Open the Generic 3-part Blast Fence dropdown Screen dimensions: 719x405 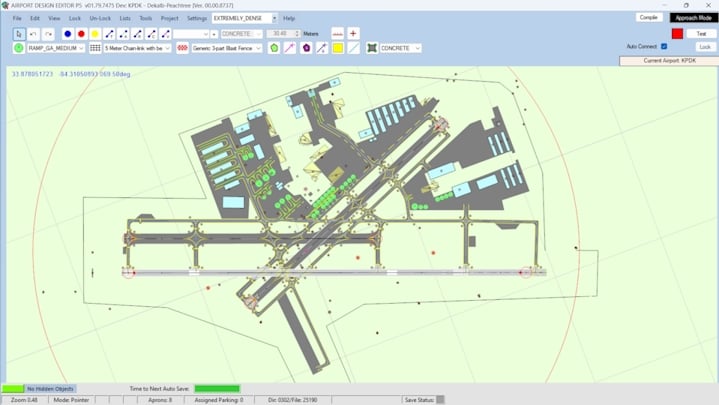[x=227, y=48]
